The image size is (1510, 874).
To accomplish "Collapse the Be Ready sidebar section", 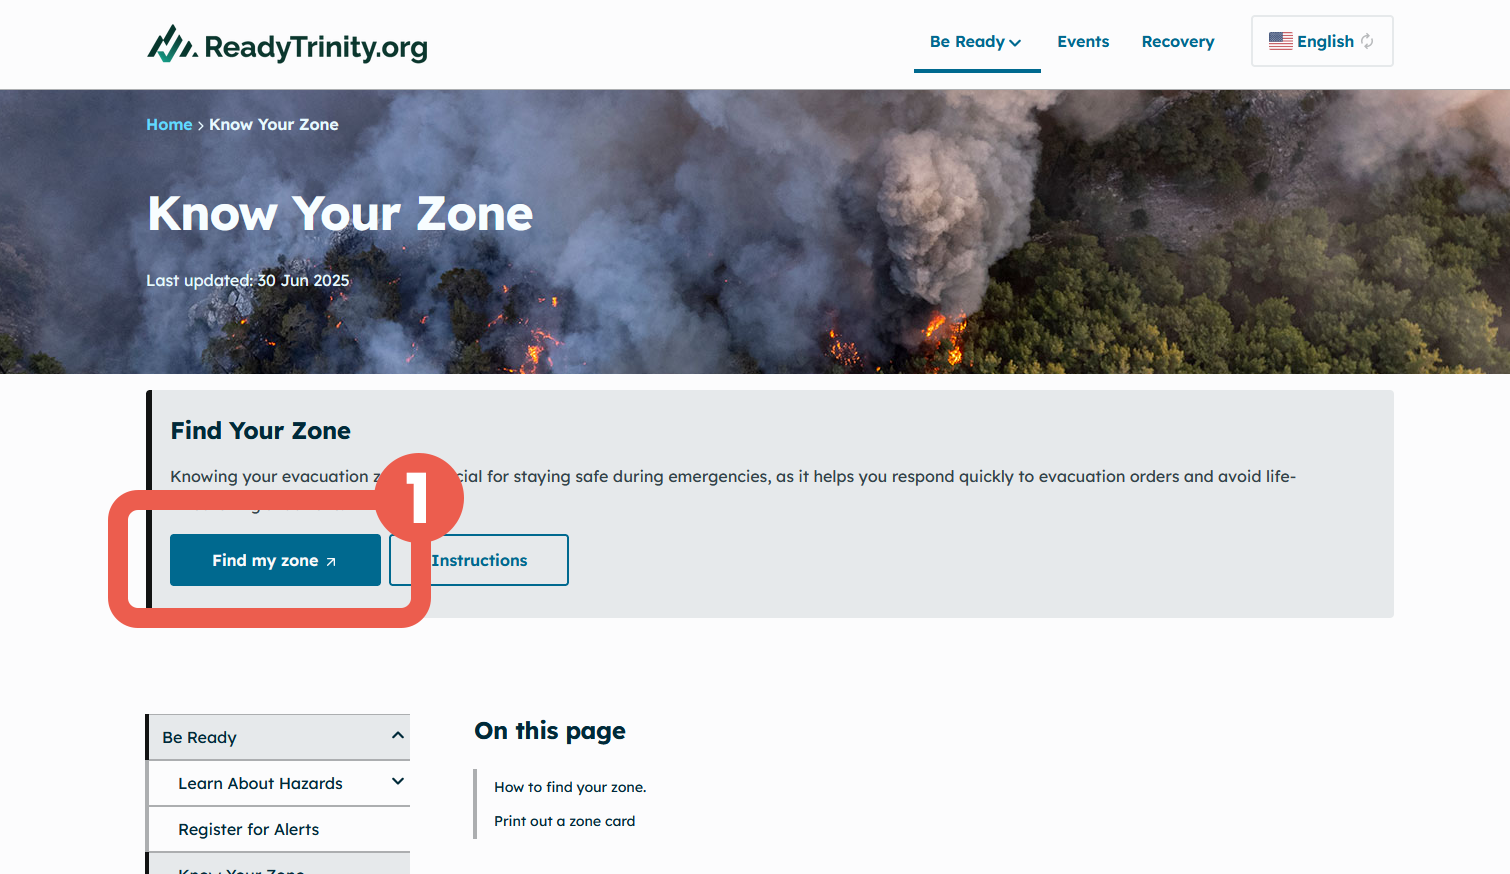I will coord(398,736).
